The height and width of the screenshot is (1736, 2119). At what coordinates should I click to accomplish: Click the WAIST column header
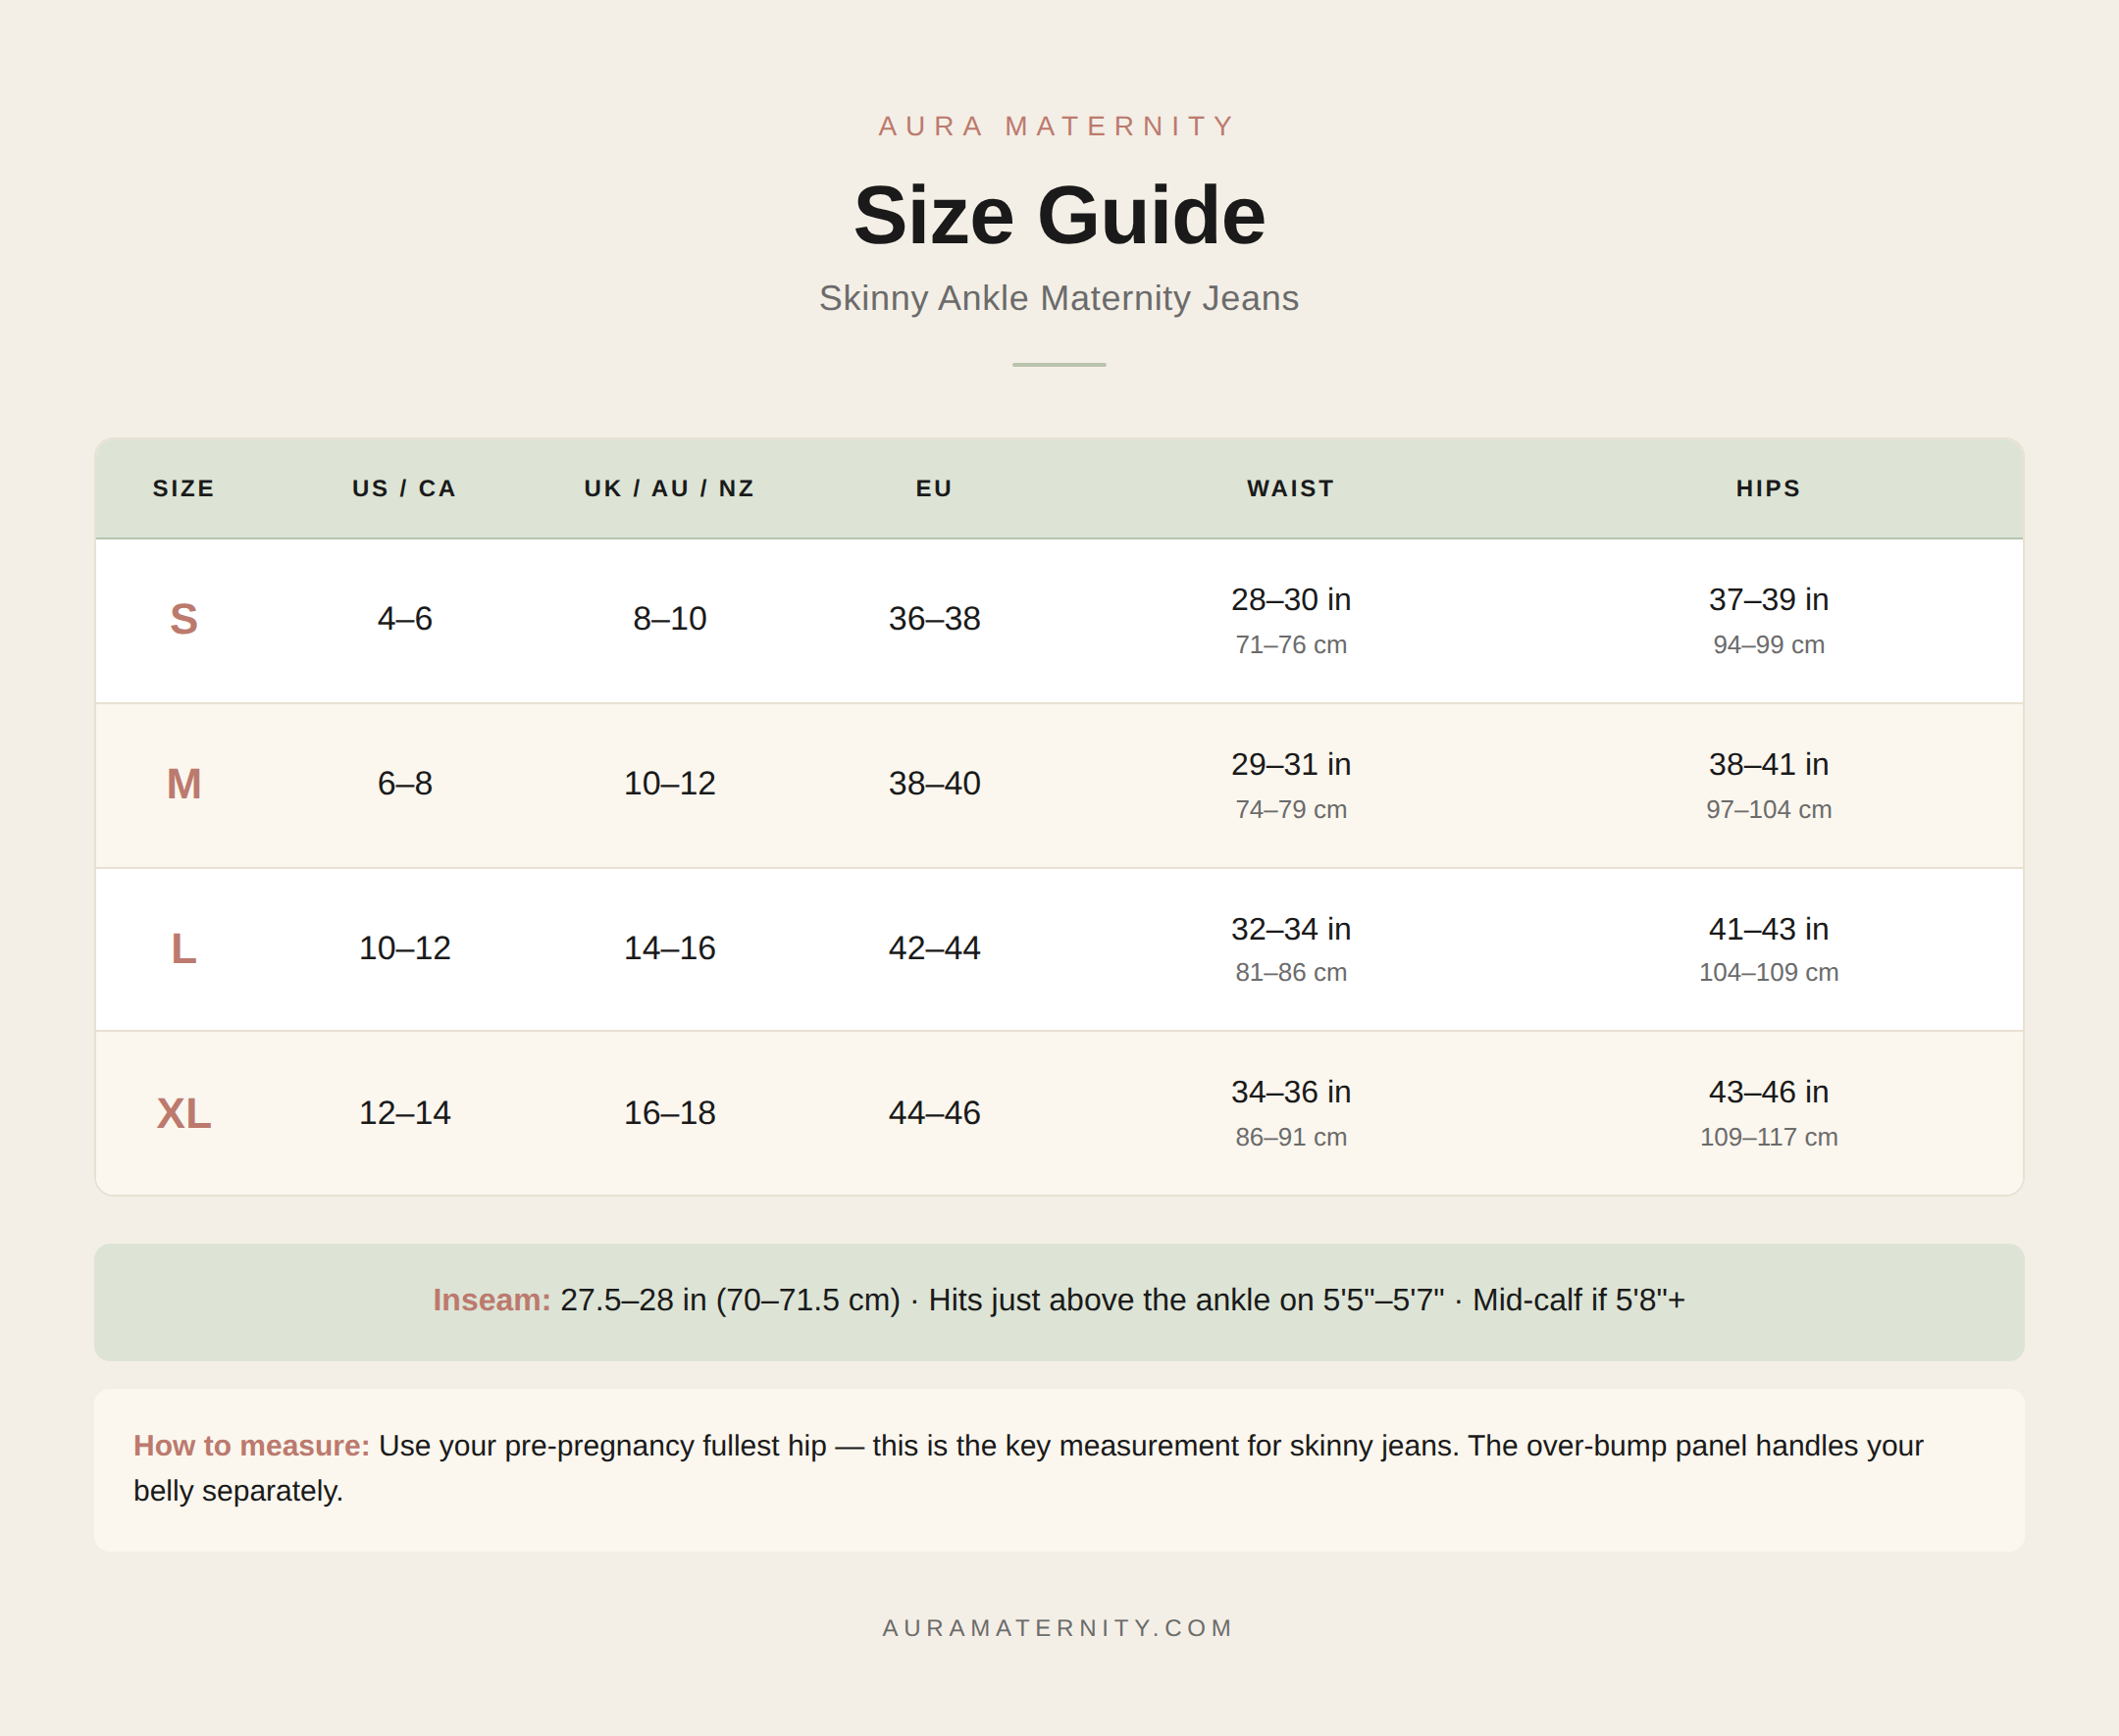[x=1290, y=488]
